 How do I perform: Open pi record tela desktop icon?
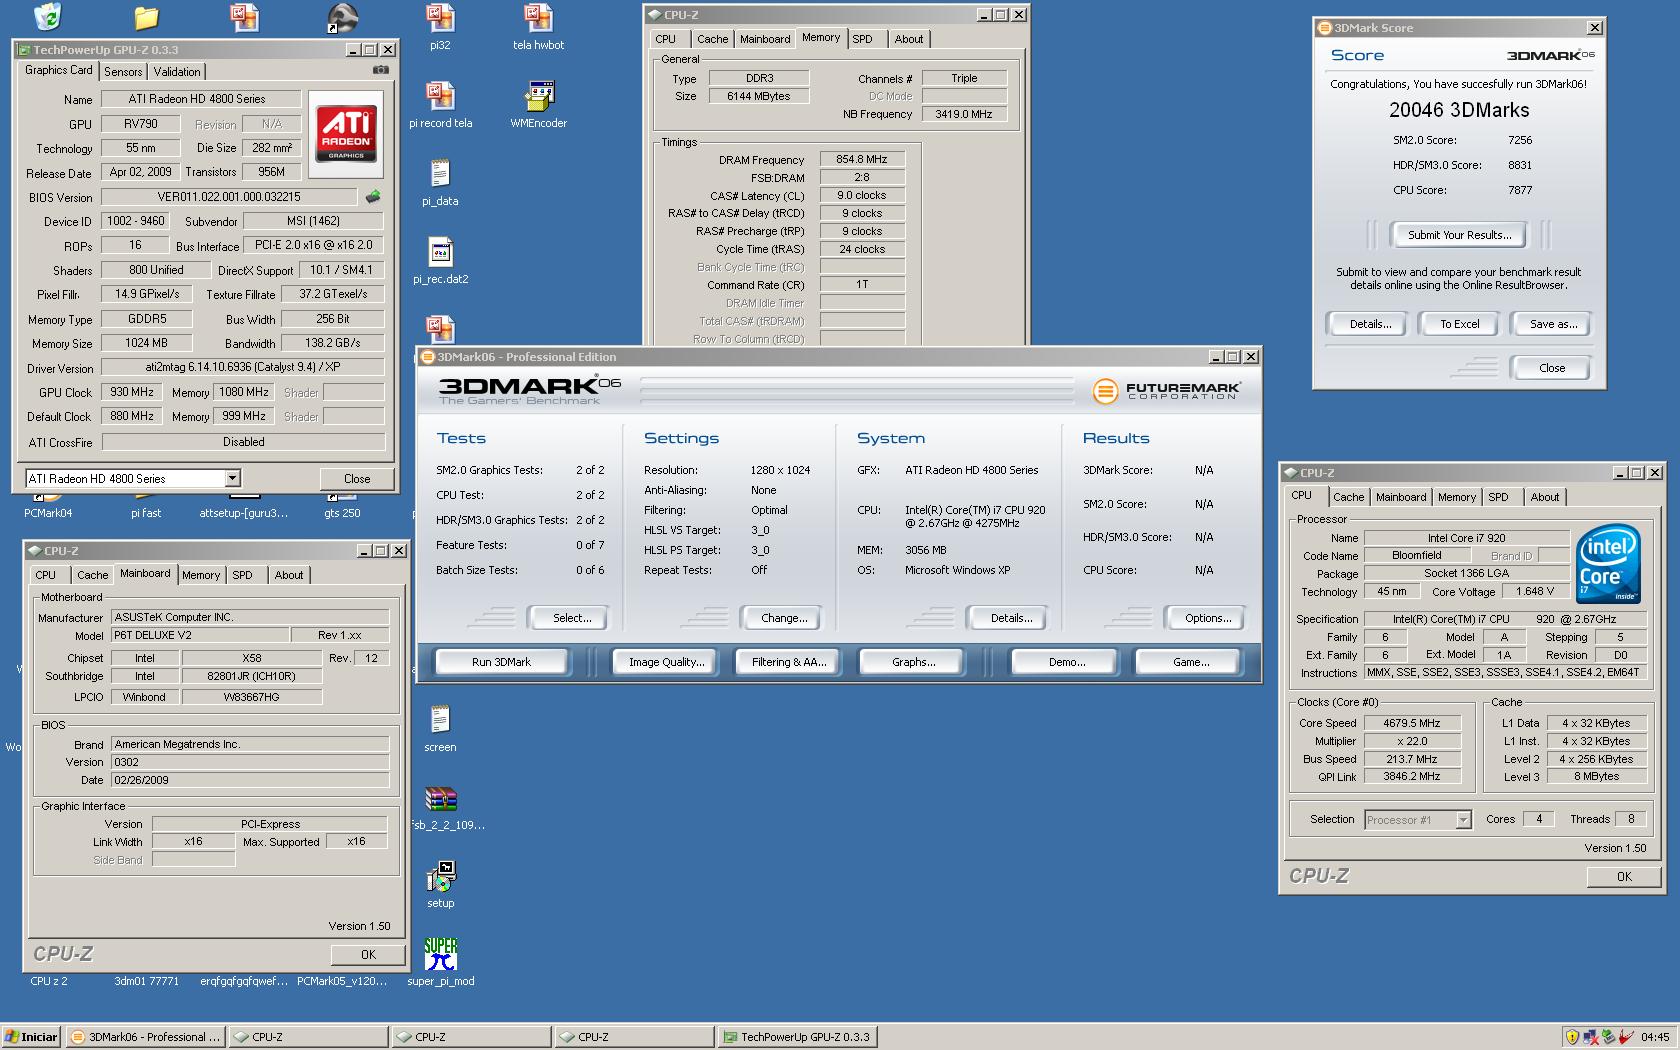[440, 104]
